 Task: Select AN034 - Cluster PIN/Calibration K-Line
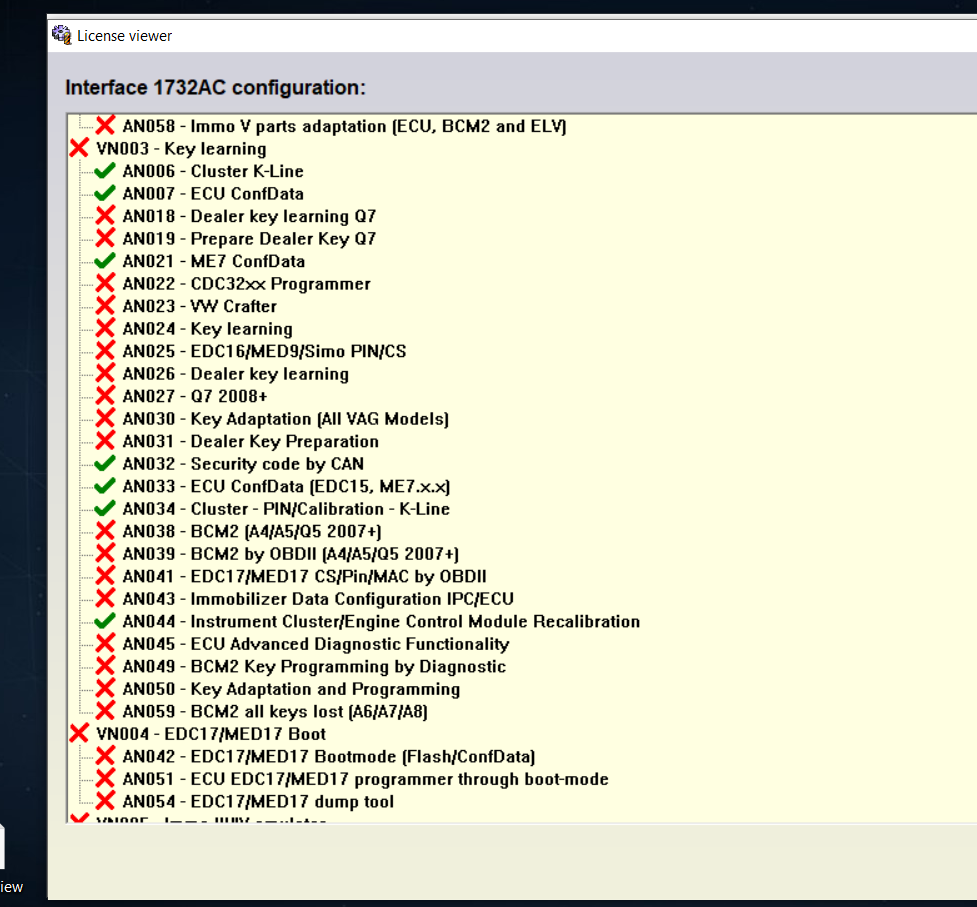click(x=286, y=509)
